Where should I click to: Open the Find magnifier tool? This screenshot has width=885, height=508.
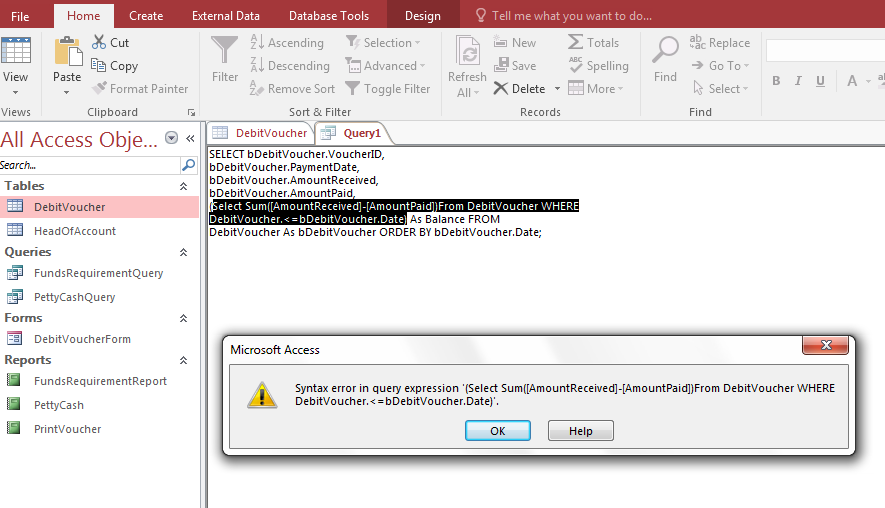pyautogui.click(x=665, y=51)
